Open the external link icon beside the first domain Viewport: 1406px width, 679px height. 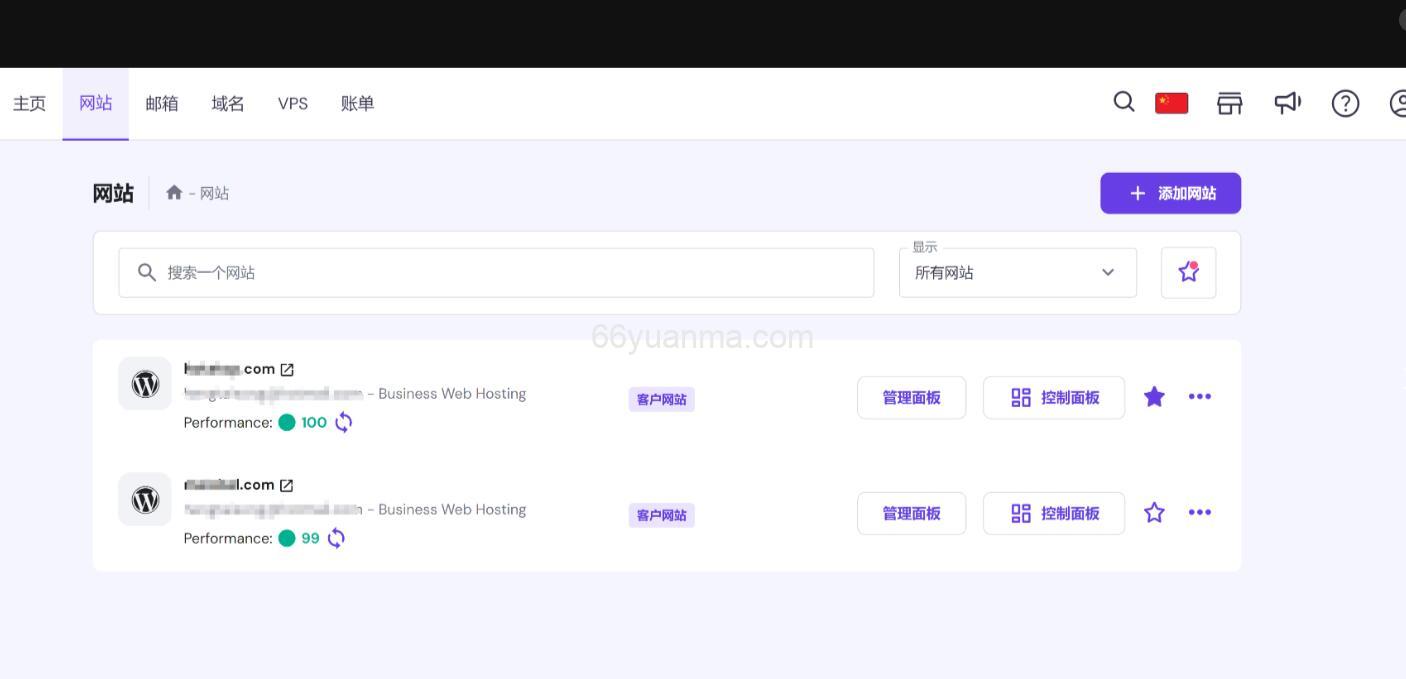(x=288, y=368)
